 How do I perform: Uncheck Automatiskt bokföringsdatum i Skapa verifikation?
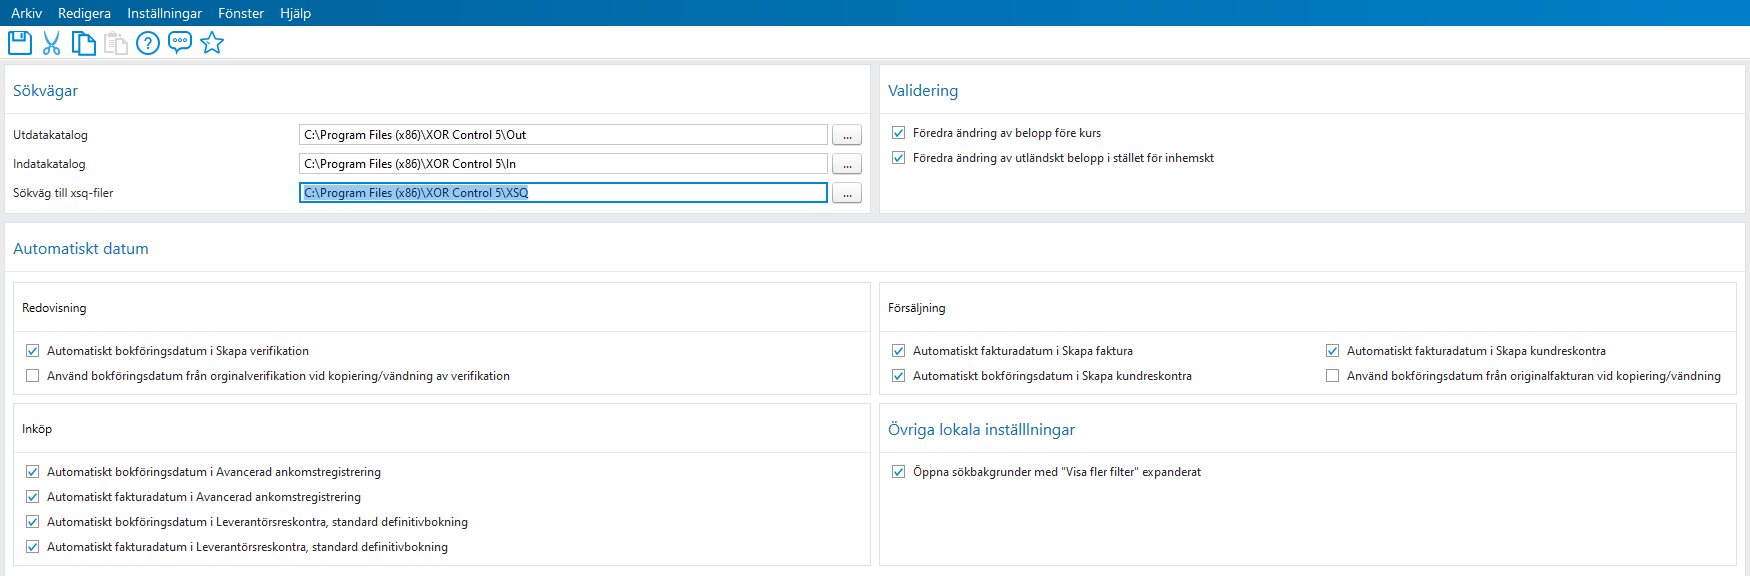point(33,351)
